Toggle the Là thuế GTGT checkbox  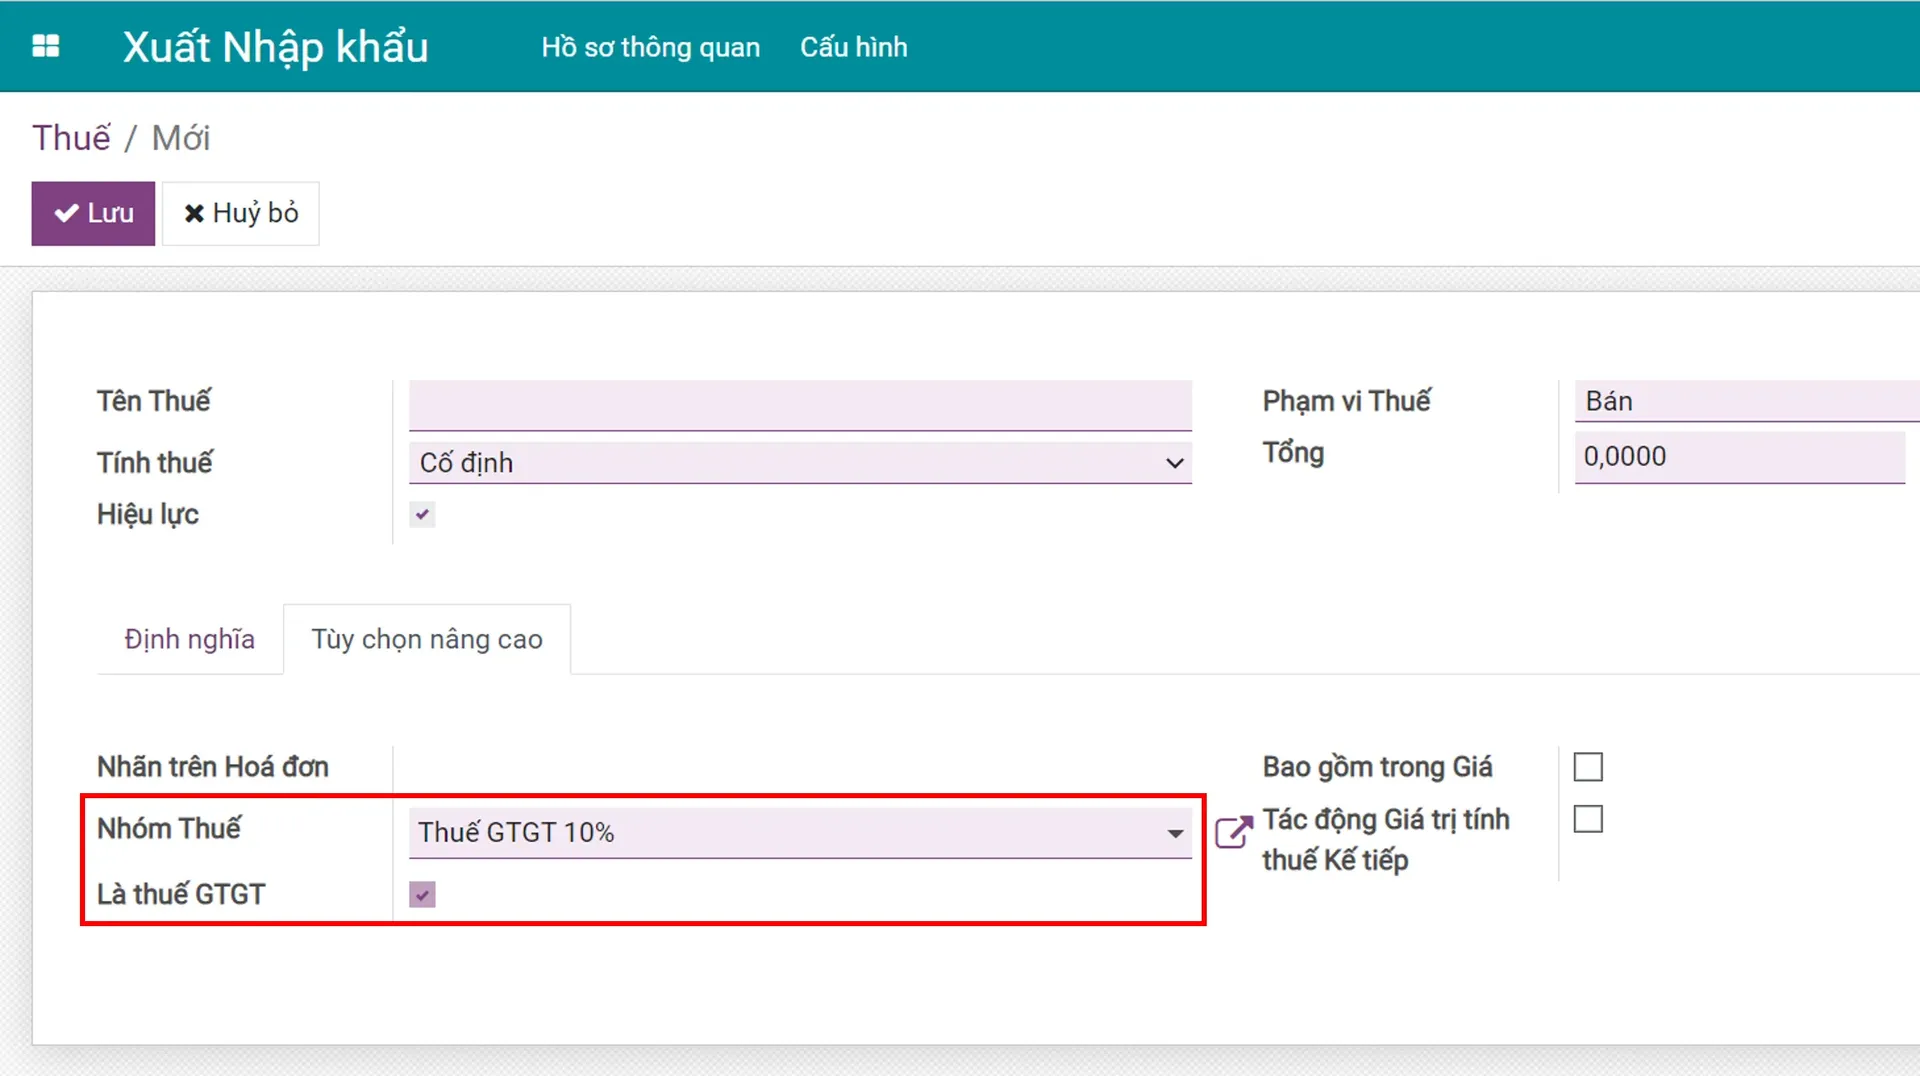tap(422, 895)
